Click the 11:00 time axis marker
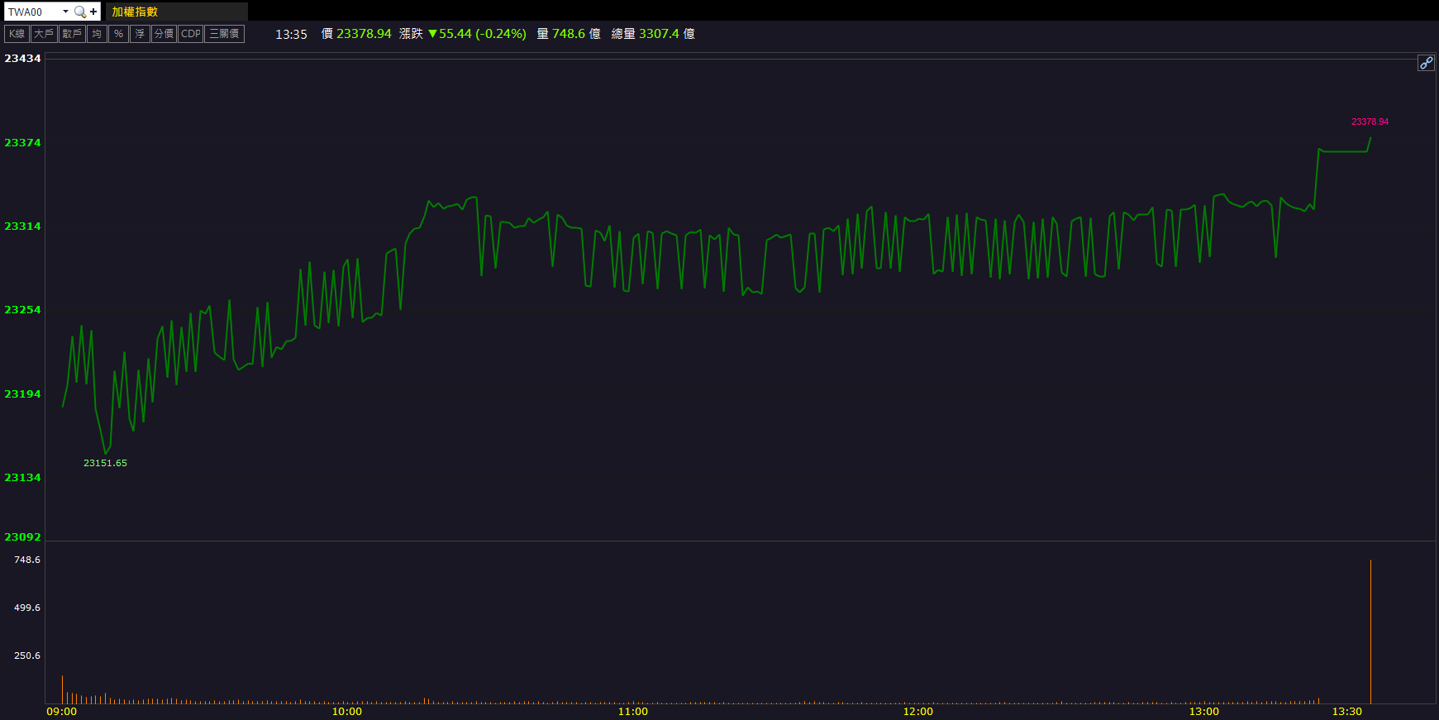Viewport: 1439px width, 720px height. 633,712
